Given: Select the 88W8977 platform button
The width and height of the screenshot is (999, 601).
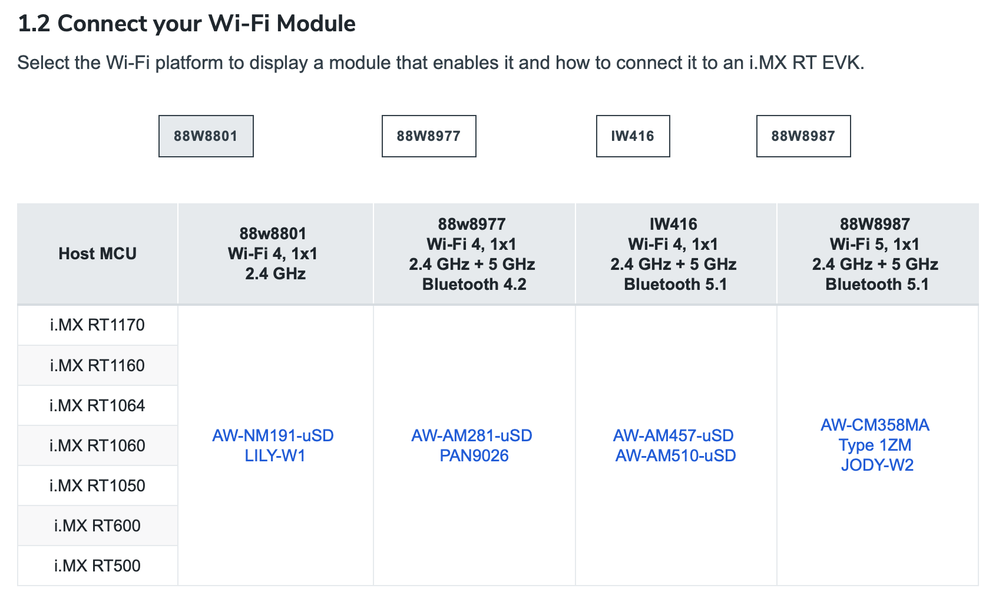Looking at the screenshot, I should pyautogui.click(x=428, y=136).
